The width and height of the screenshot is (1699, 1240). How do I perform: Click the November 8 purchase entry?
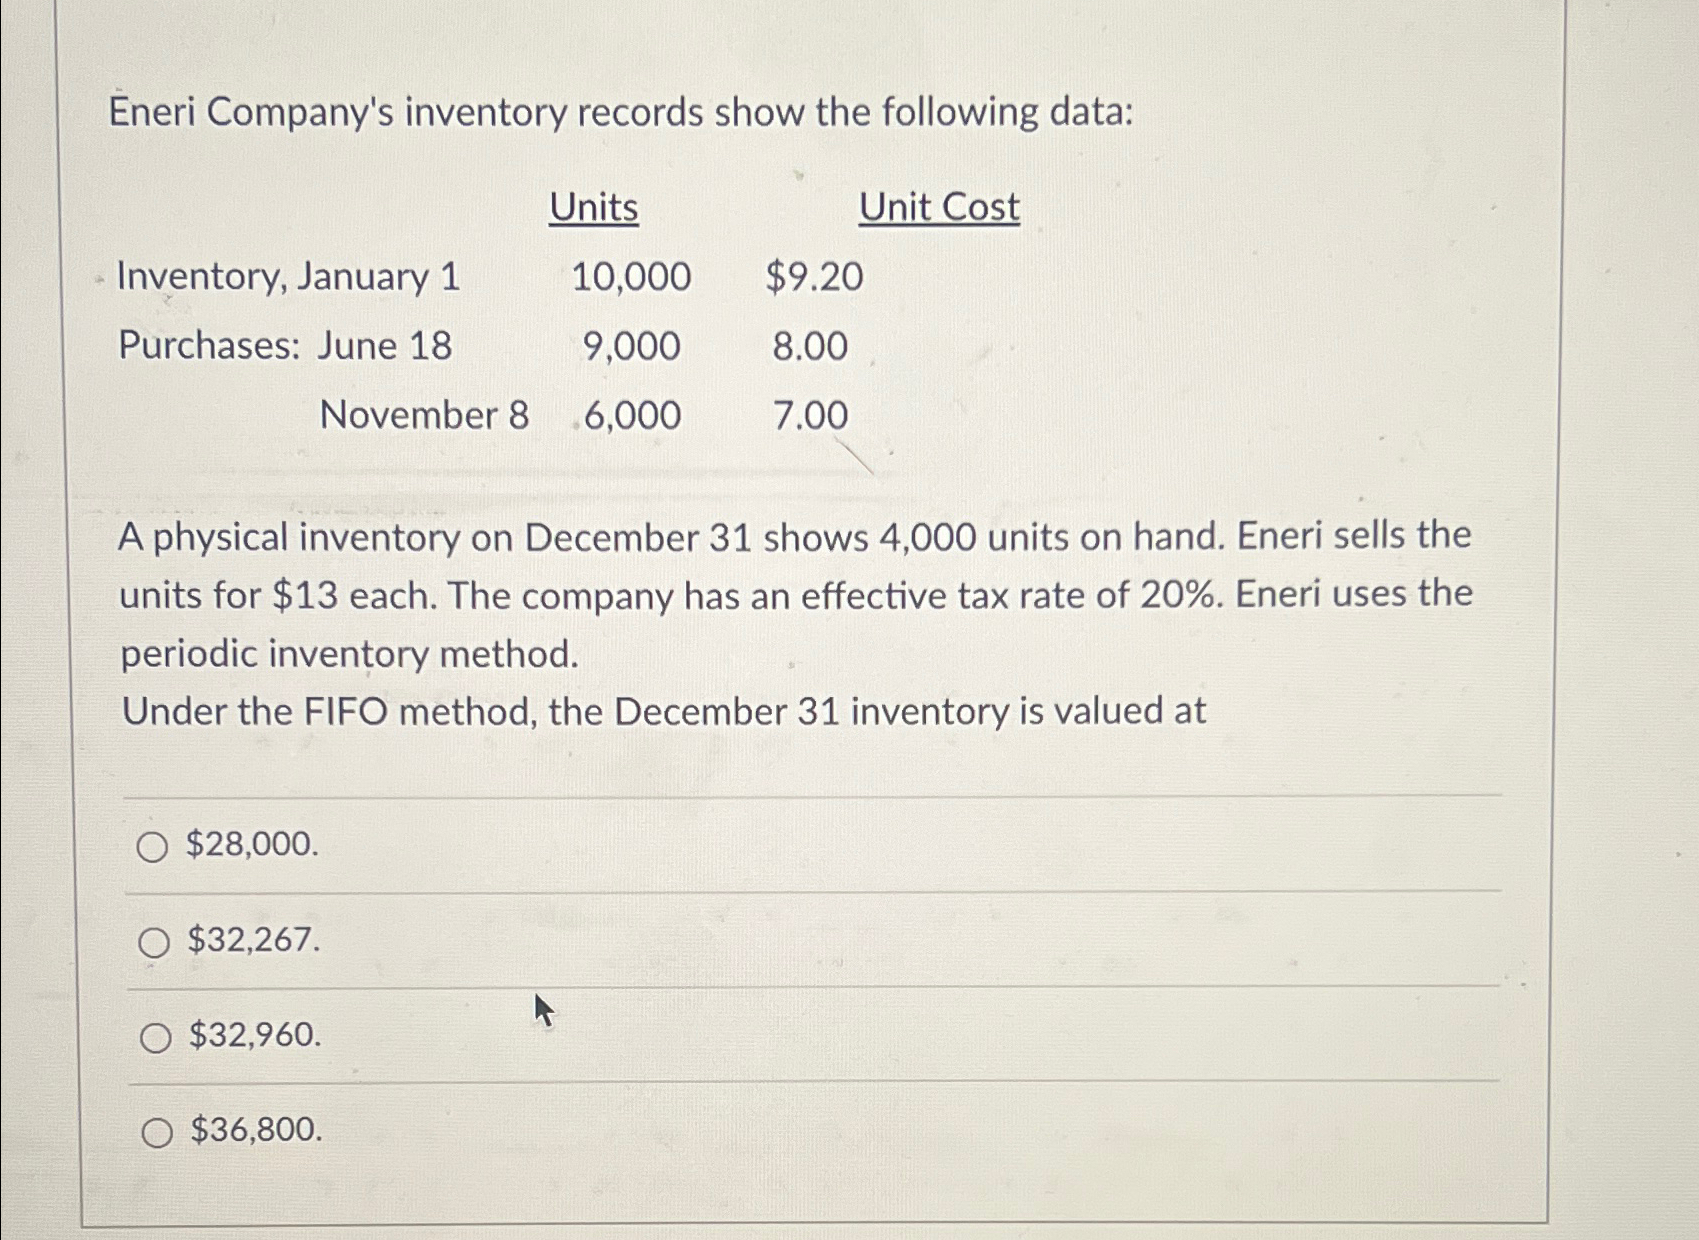tap(424, 415)
